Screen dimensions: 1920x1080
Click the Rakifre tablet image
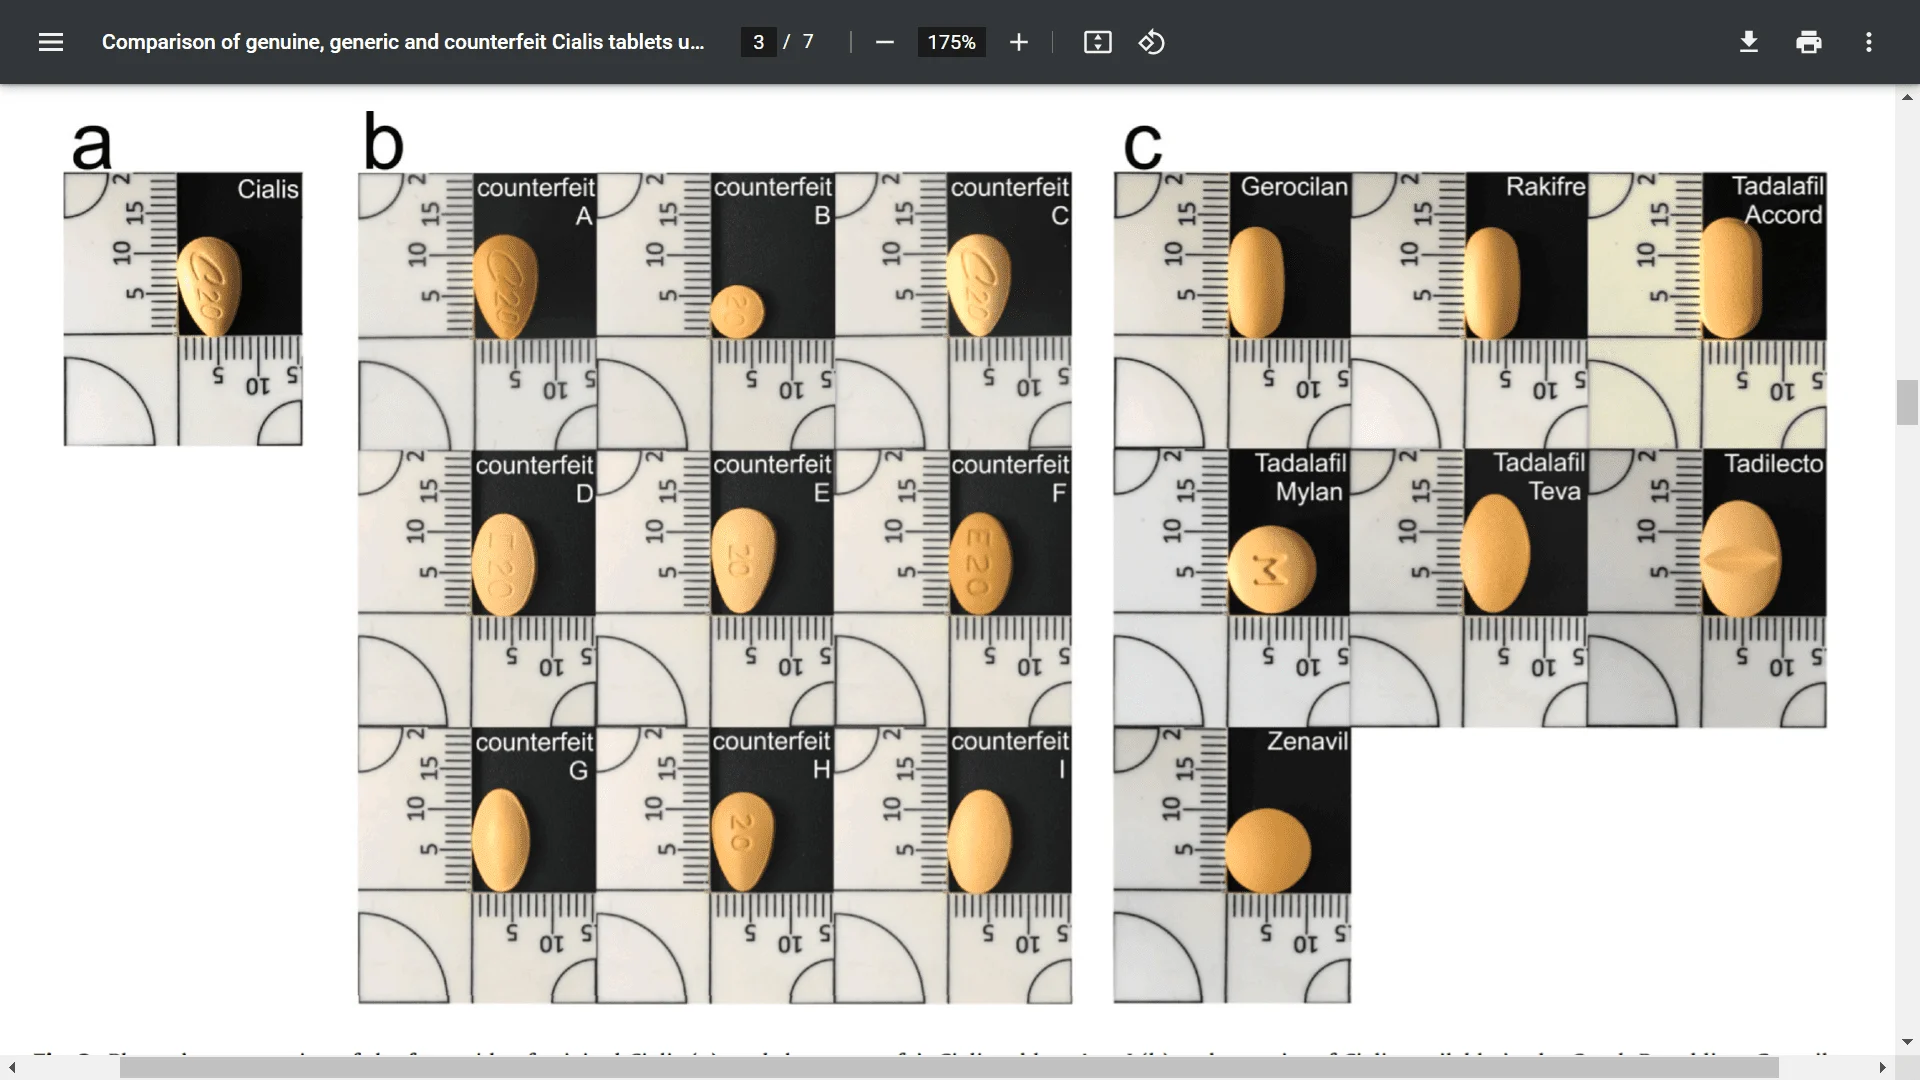click(x=1492, y=283)
